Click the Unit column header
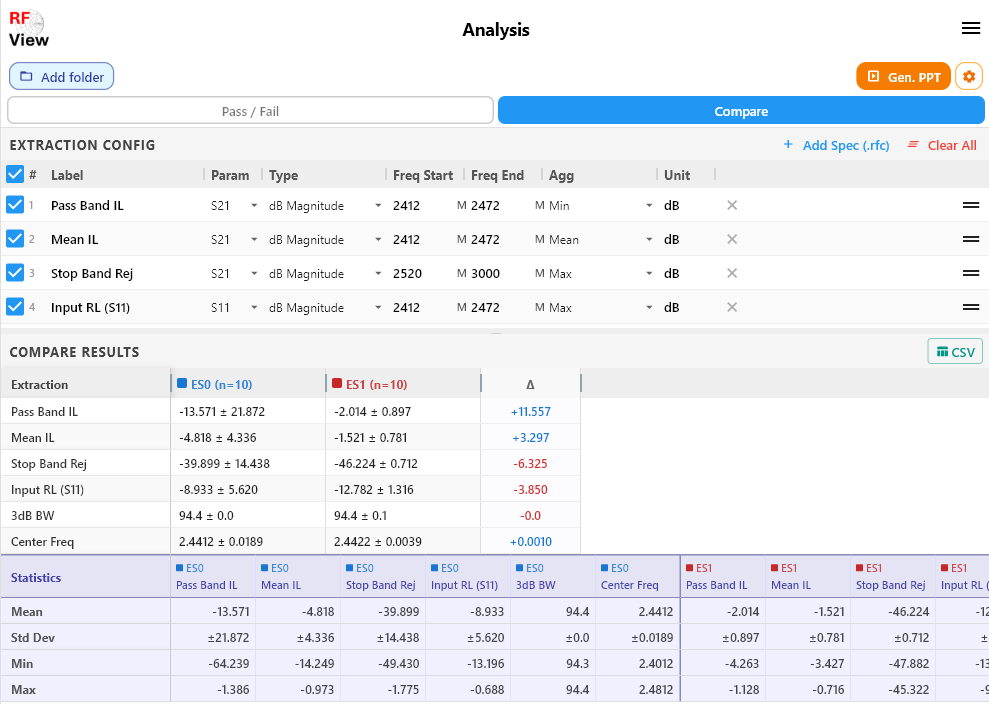Viewport: 989px width, 704px height. point(677,175)
